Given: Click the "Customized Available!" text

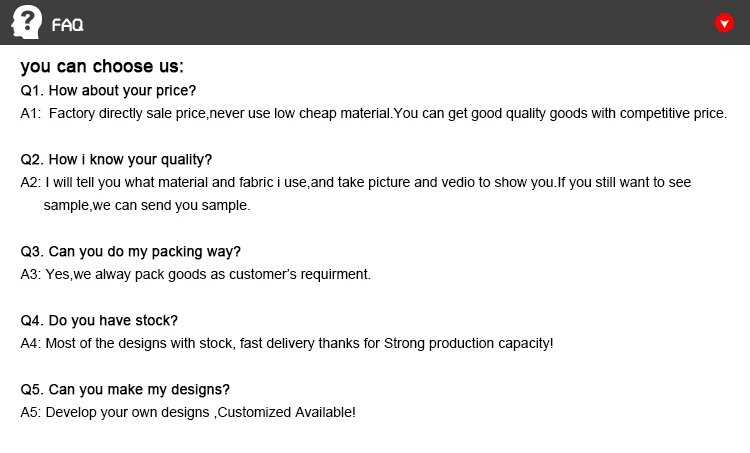Looking at the screenshot, I should click(x=287, y=412).
